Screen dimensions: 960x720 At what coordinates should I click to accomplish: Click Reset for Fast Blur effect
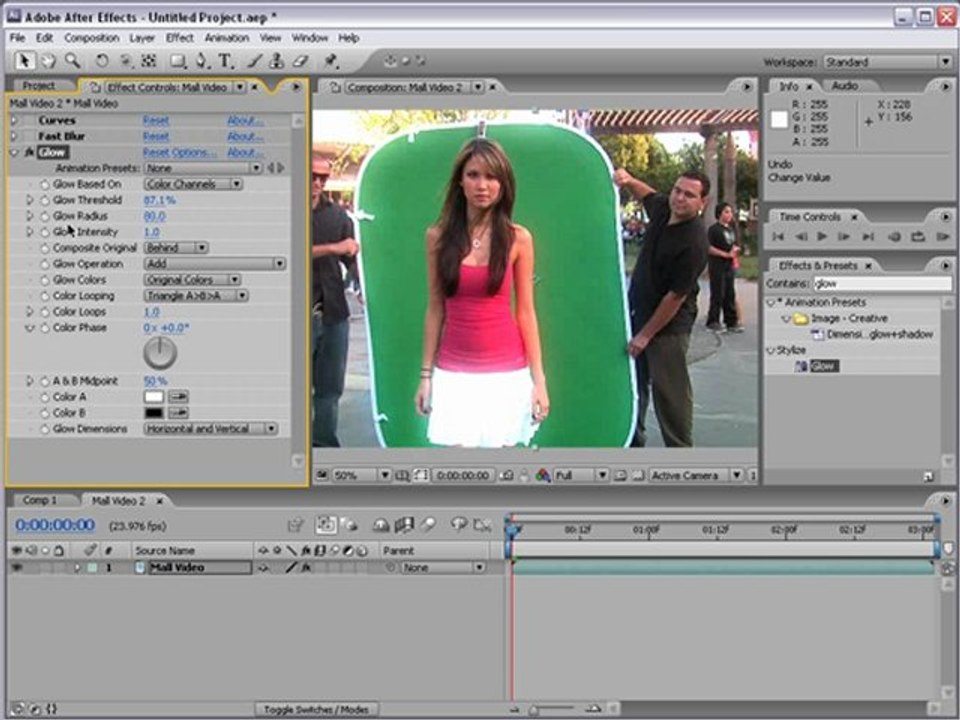point(156,137)
